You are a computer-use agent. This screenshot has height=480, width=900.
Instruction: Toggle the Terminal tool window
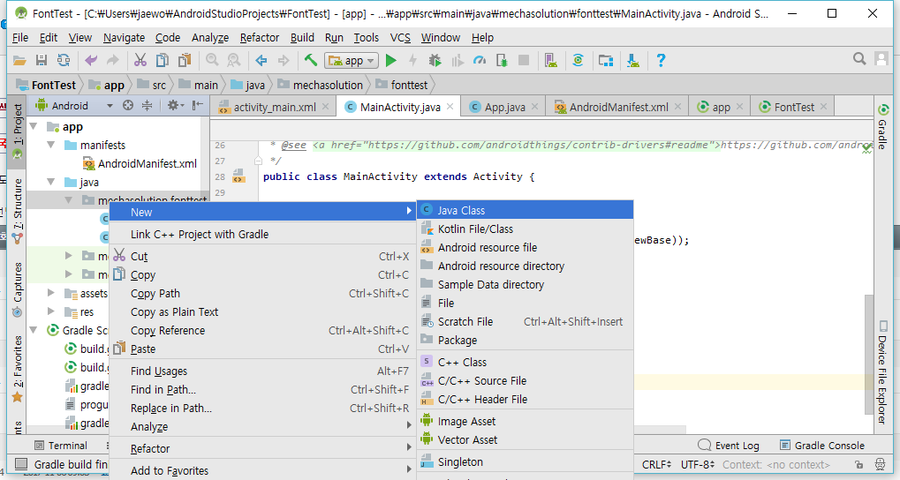61,445
